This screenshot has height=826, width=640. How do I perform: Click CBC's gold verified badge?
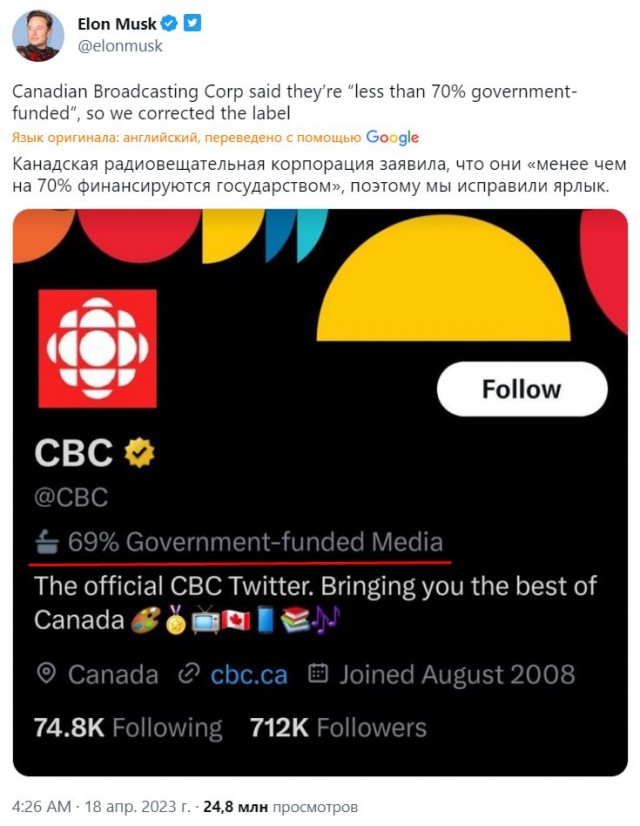click(x=137, y=454)
